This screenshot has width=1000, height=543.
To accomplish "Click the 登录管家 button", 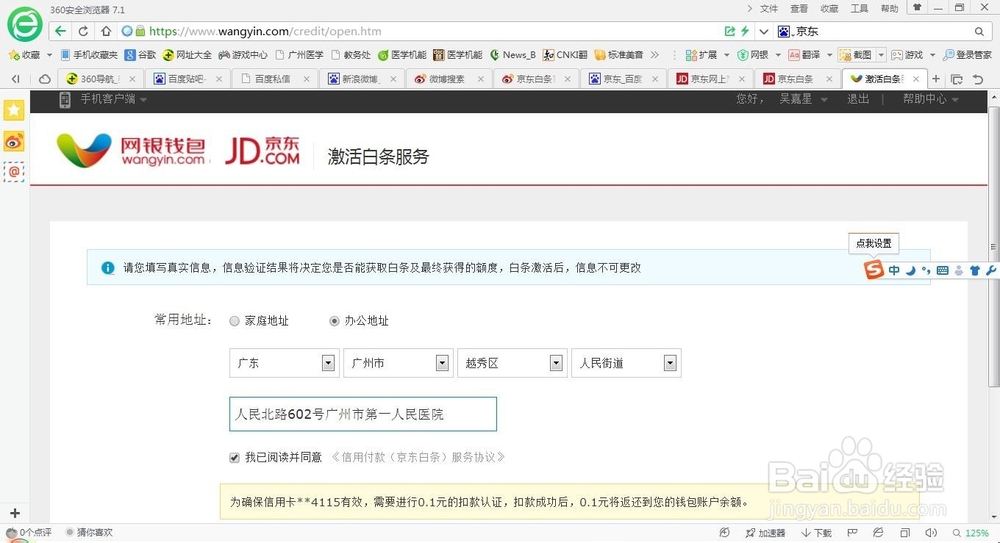I will (x=967, y=55).
